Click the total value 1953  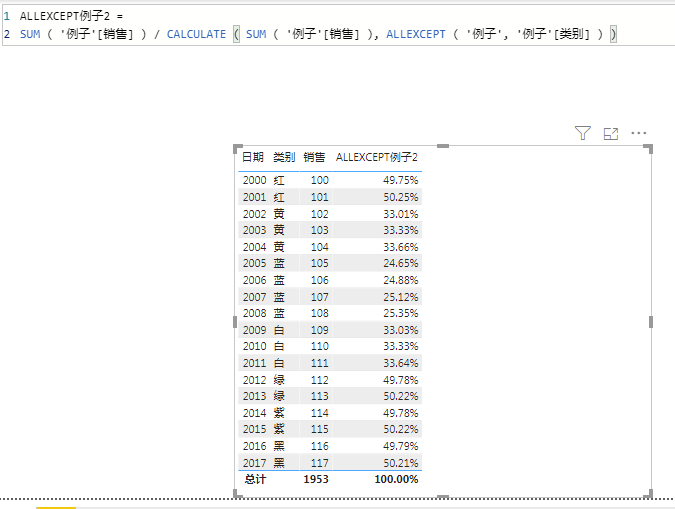316,479
